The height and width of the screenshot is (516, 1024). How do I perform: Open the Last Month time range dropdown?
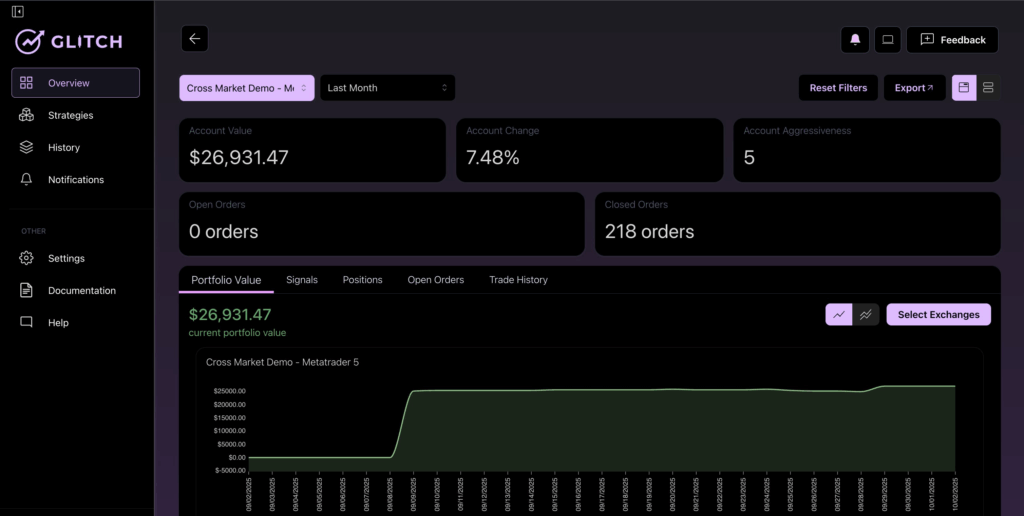(387, 88)
